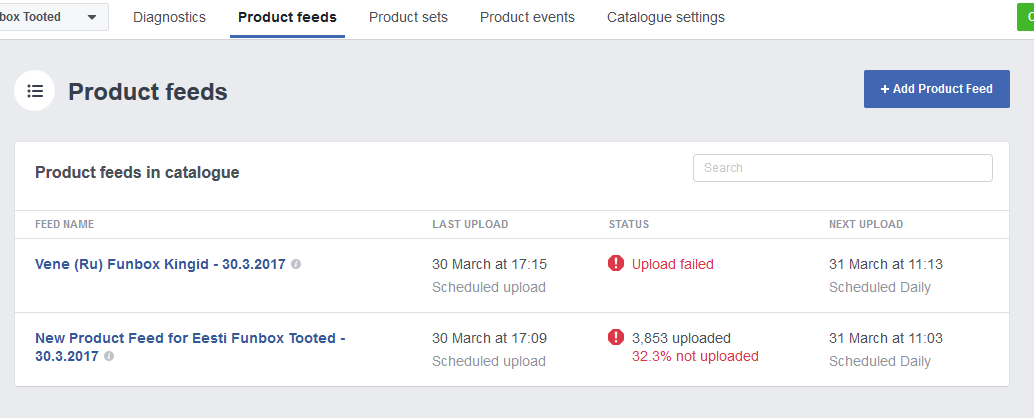Open the Vene (Ru) Funbox Kingid feed
Screen dimensions: 1034x418
coord(160,265)
